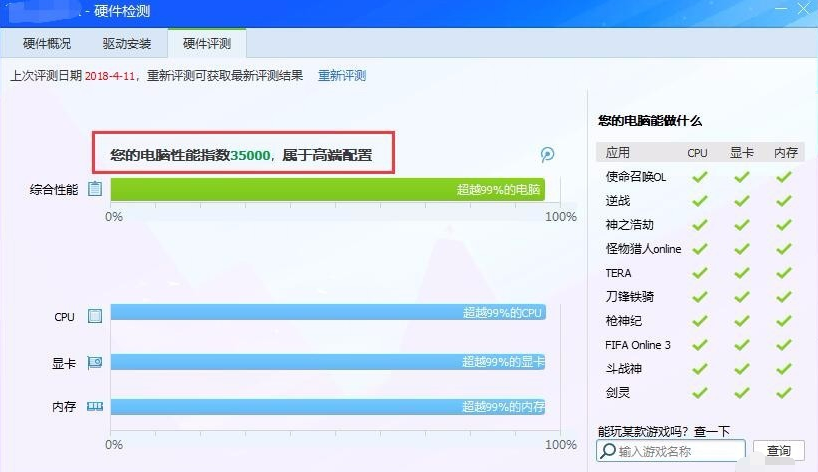Click the 内存 checkmark for 剑灵

pyautogui.click(x=784, y=393)
